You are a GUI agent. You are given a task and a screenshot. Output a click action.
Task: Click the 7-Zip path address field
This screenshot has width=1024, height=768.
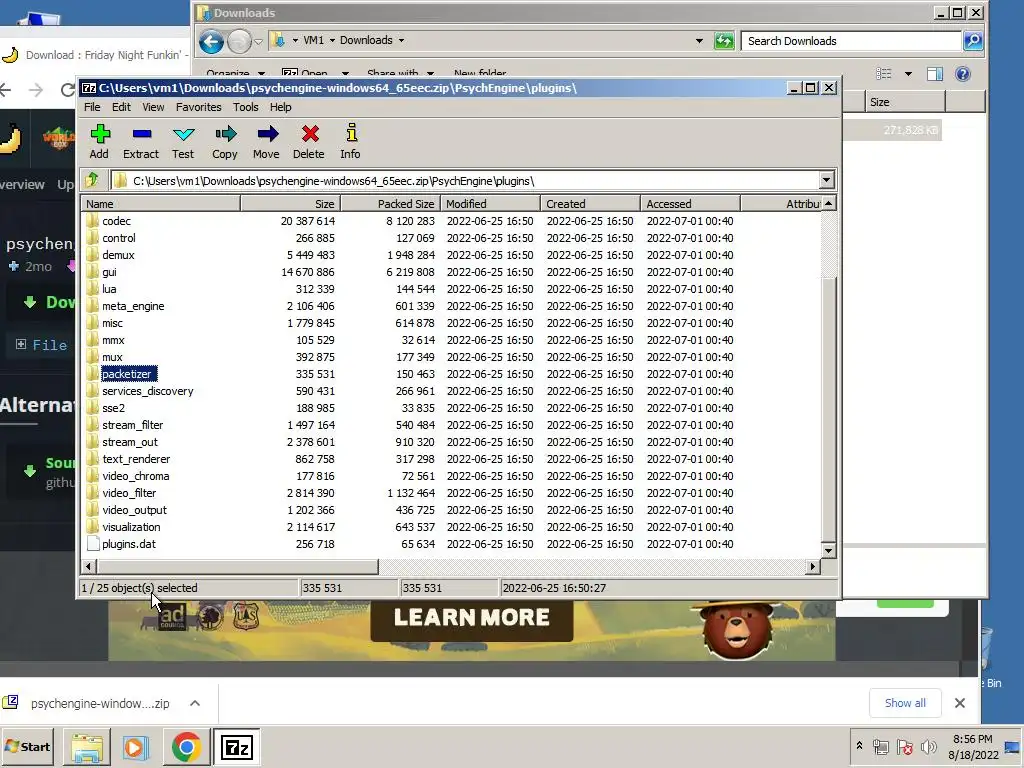(465, 180)
